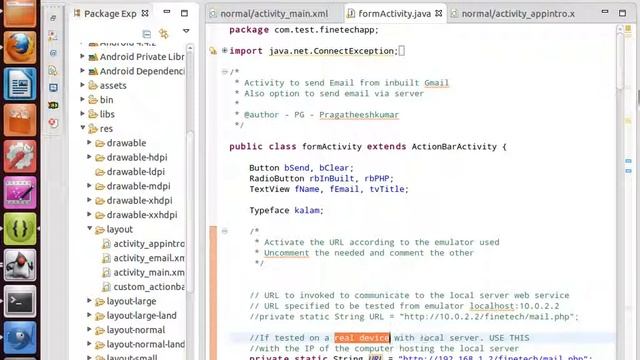This screenshot has width=640, height=360.
Task: Open the blue fish dock icon
Action: click(20, 337)
